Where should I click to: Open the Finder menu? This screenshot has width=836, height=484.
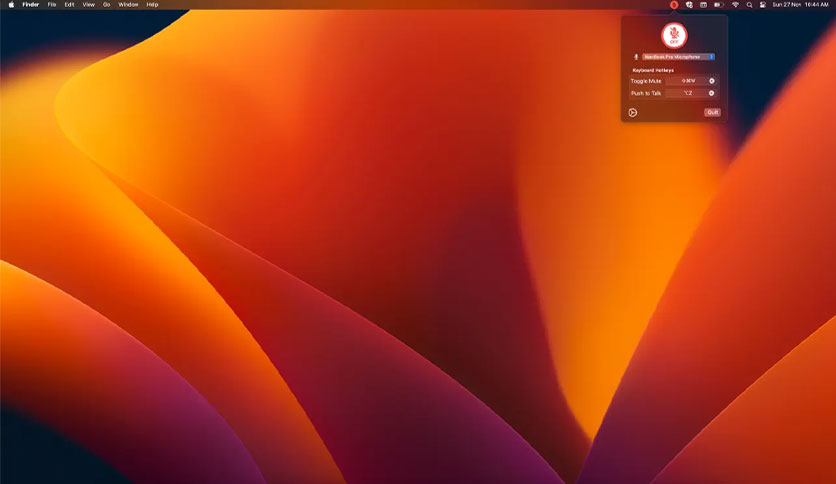30,5
